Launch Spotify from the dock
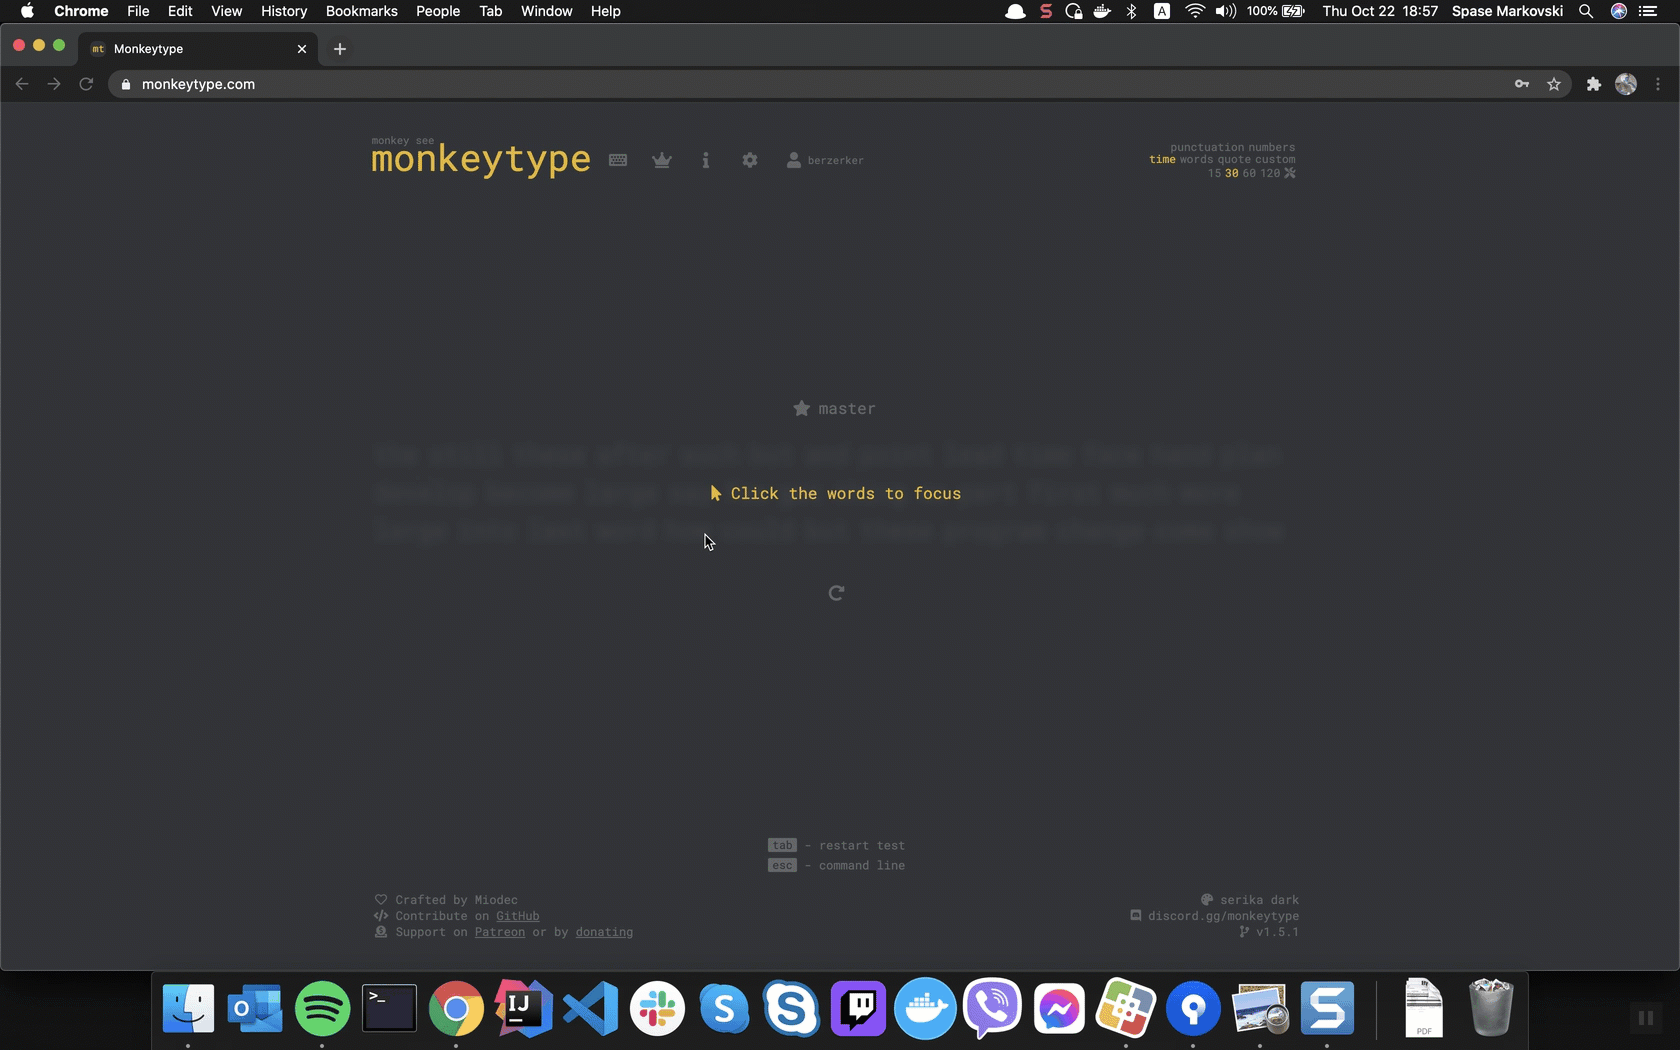The width and height of the screenshot is (1680, 1050). click(322, 1007)
